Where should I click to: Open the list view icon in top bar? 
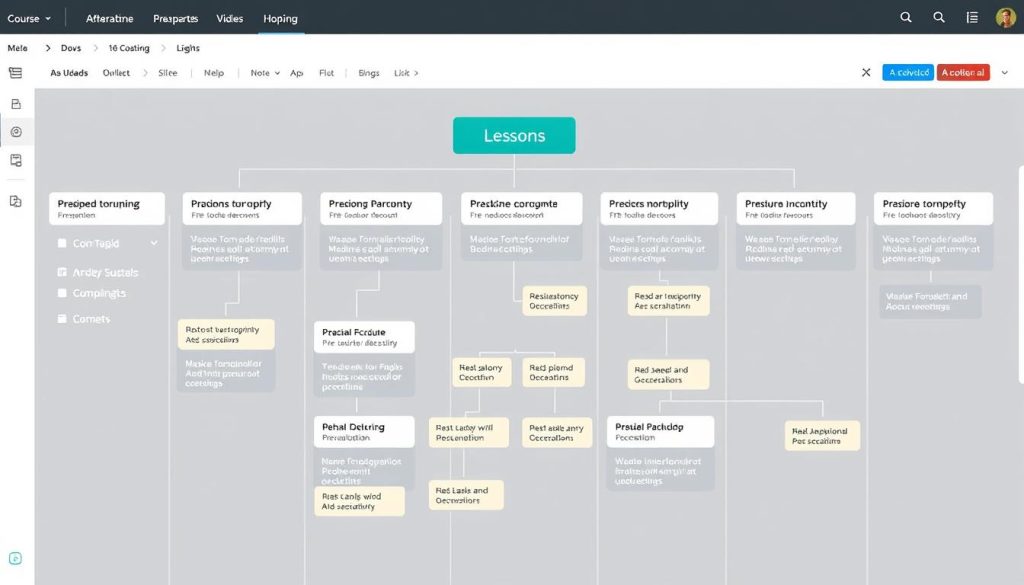coord(972,17)
